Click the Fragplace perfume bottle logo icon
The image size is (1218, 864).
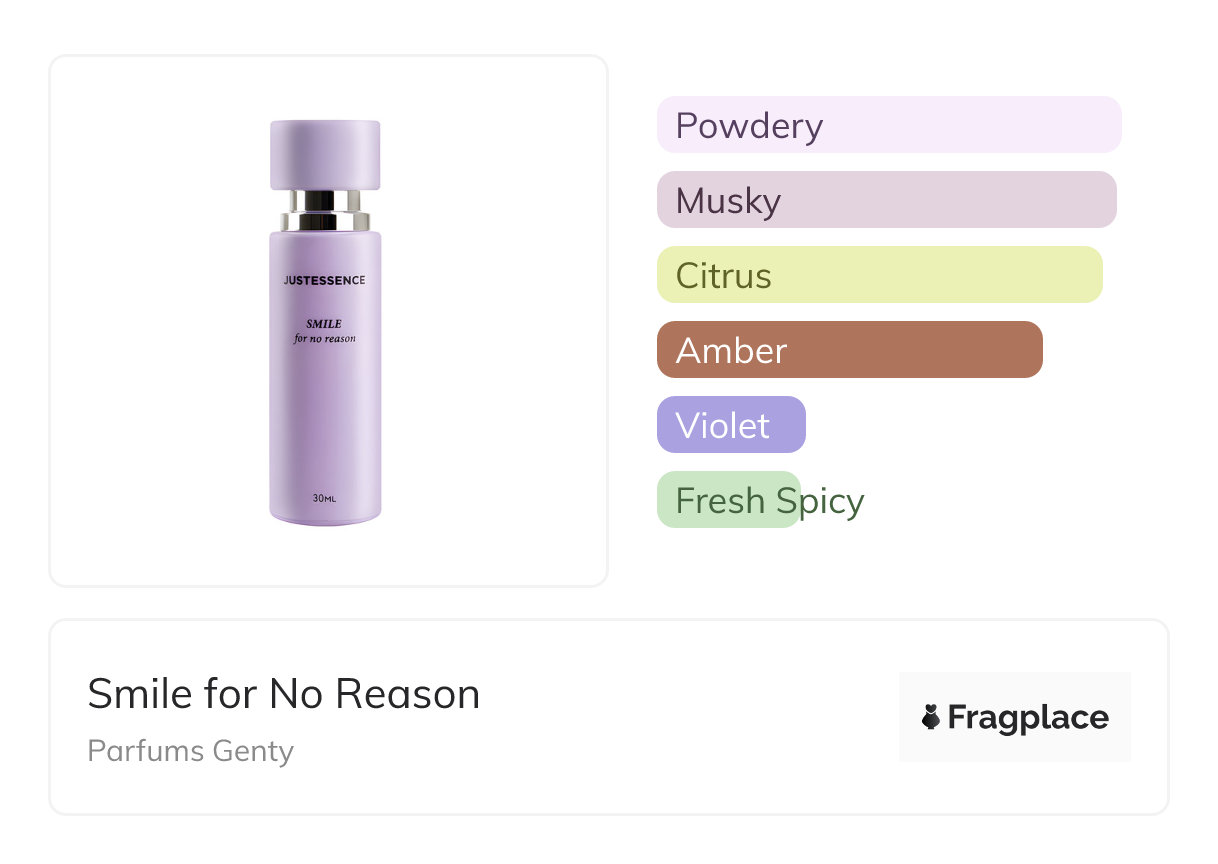(x=931, y=717)
